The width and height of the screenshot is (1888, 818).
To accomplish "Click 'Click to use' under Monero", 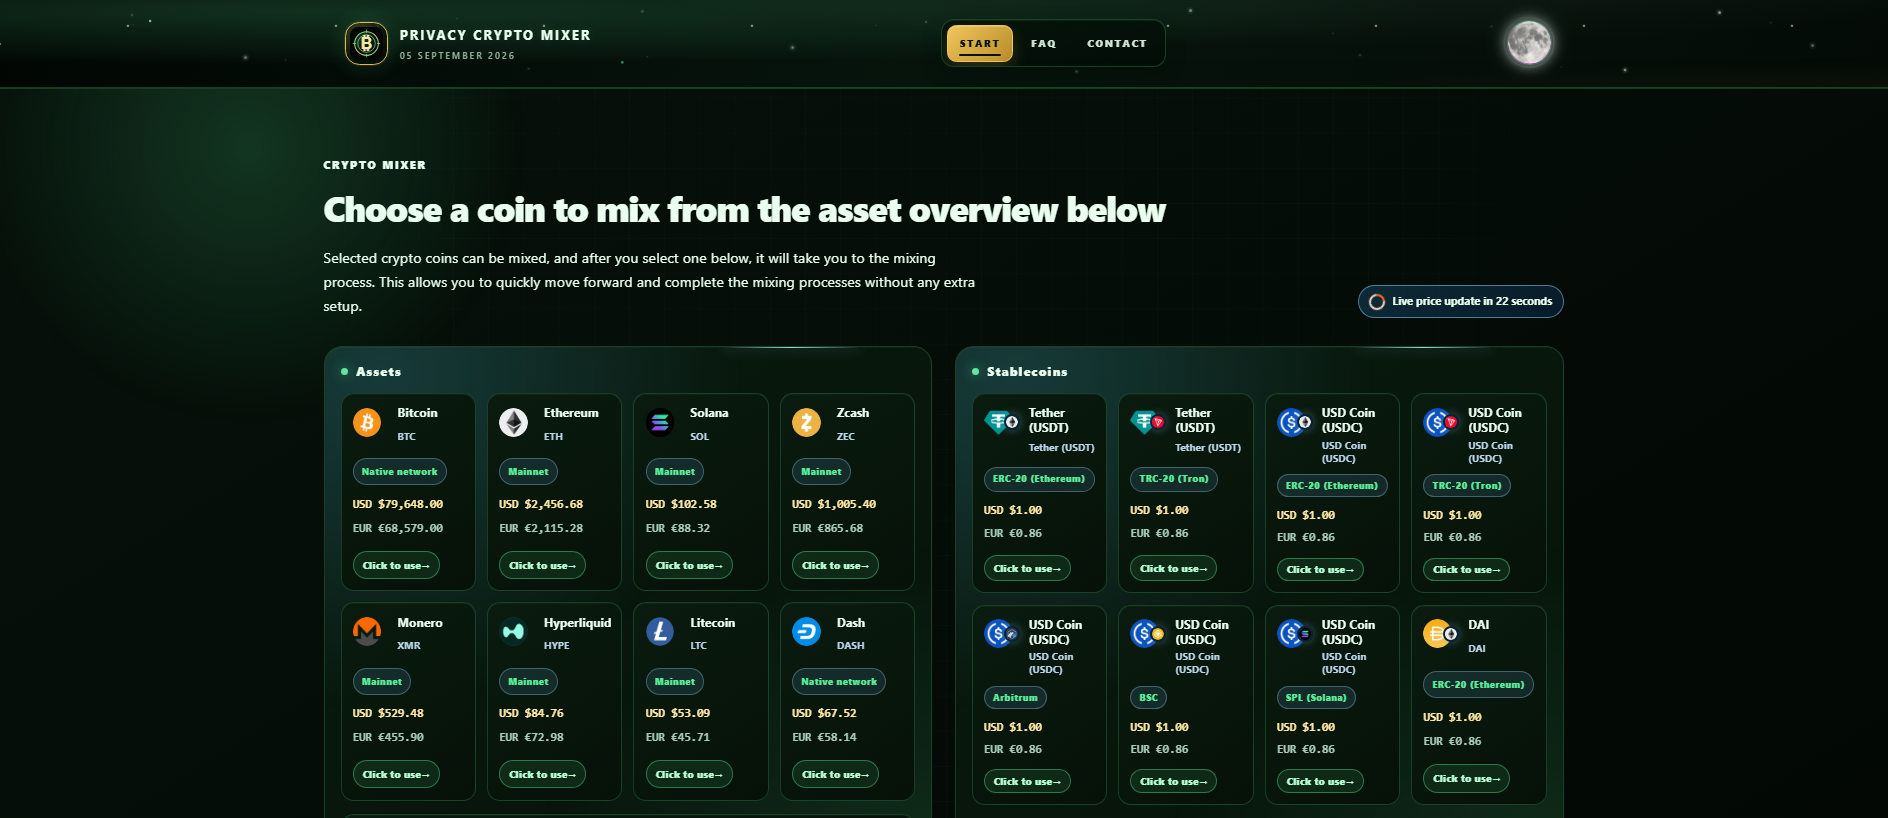I will tap(396, 775).
